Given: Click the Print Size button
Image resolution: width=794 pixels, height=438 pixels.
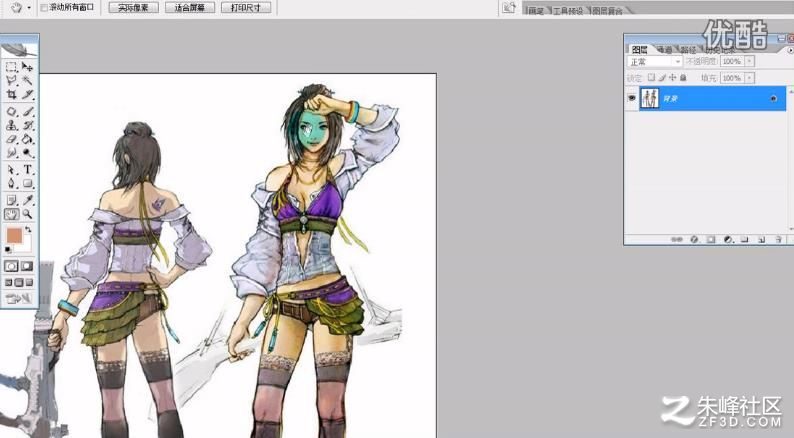Looking at the screenshot, I should [x=246, y=8].
